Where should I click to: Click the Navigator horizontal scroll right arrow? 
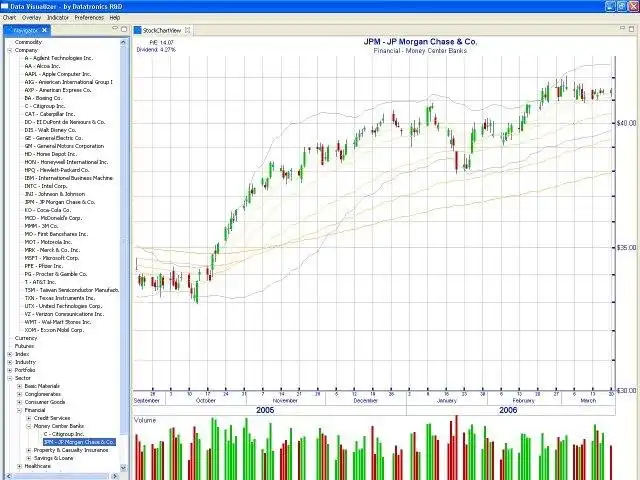(115, 476)
